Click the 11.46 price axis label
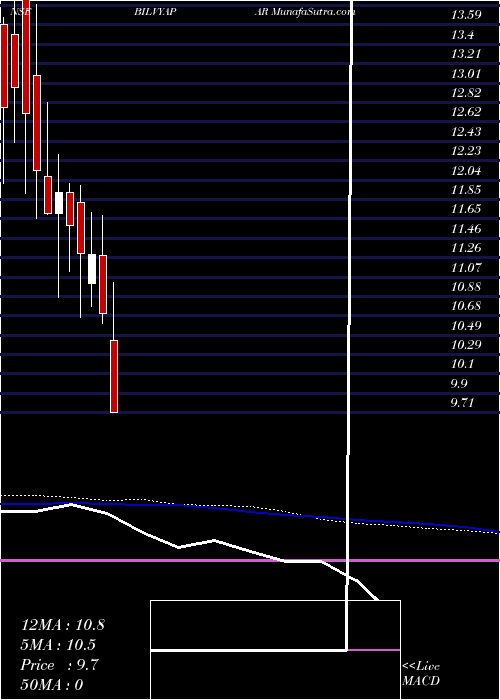This screenshot has width=500, height=700. 466,228
